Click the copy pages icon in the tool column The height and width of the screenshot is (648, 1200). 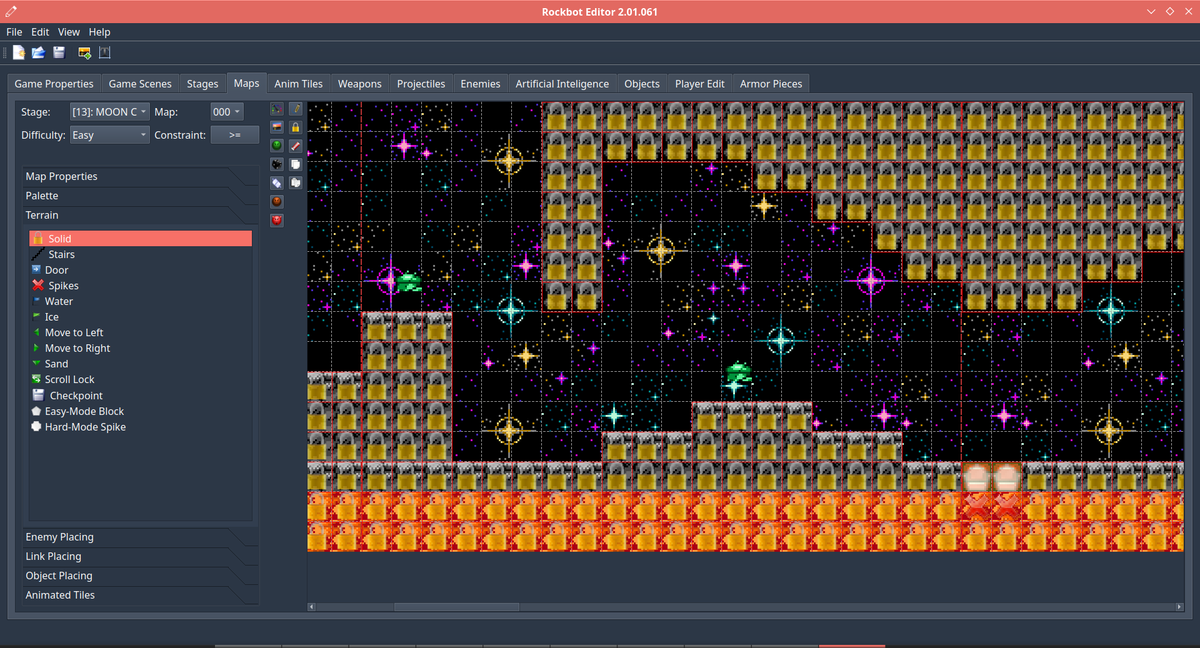[x=296, y=164]
